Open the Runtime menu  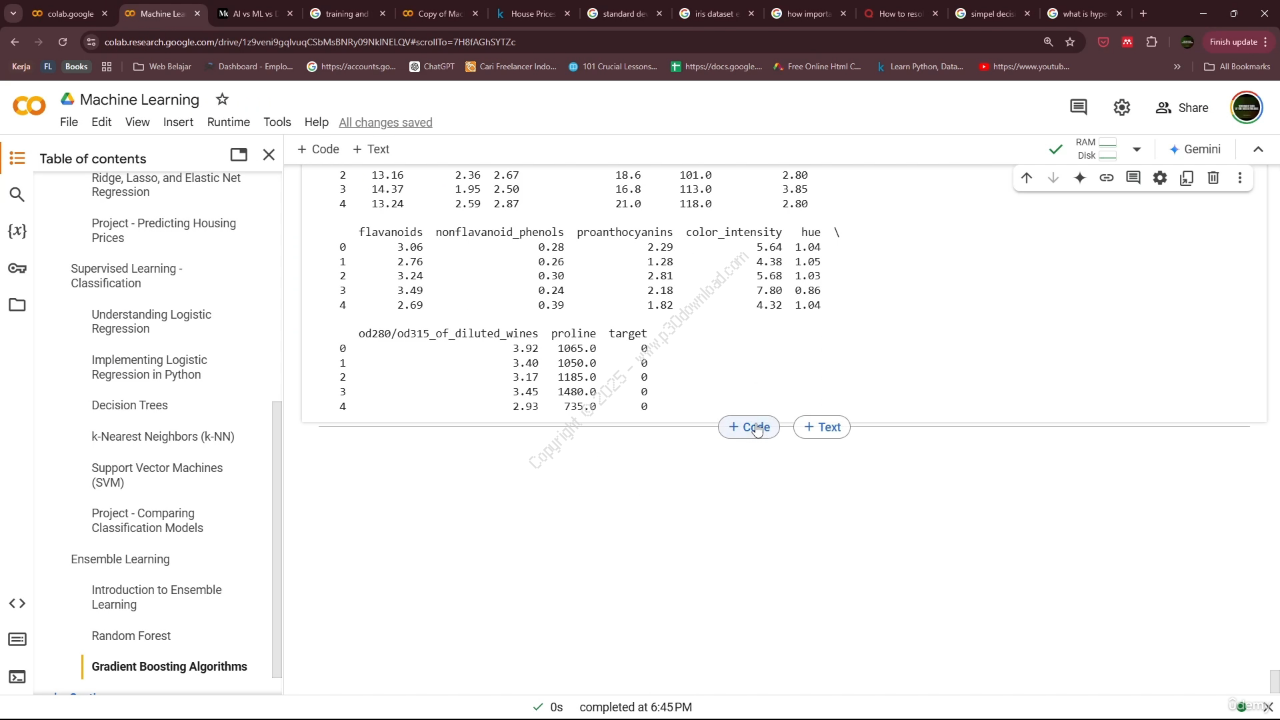click(x=228, y=122)
